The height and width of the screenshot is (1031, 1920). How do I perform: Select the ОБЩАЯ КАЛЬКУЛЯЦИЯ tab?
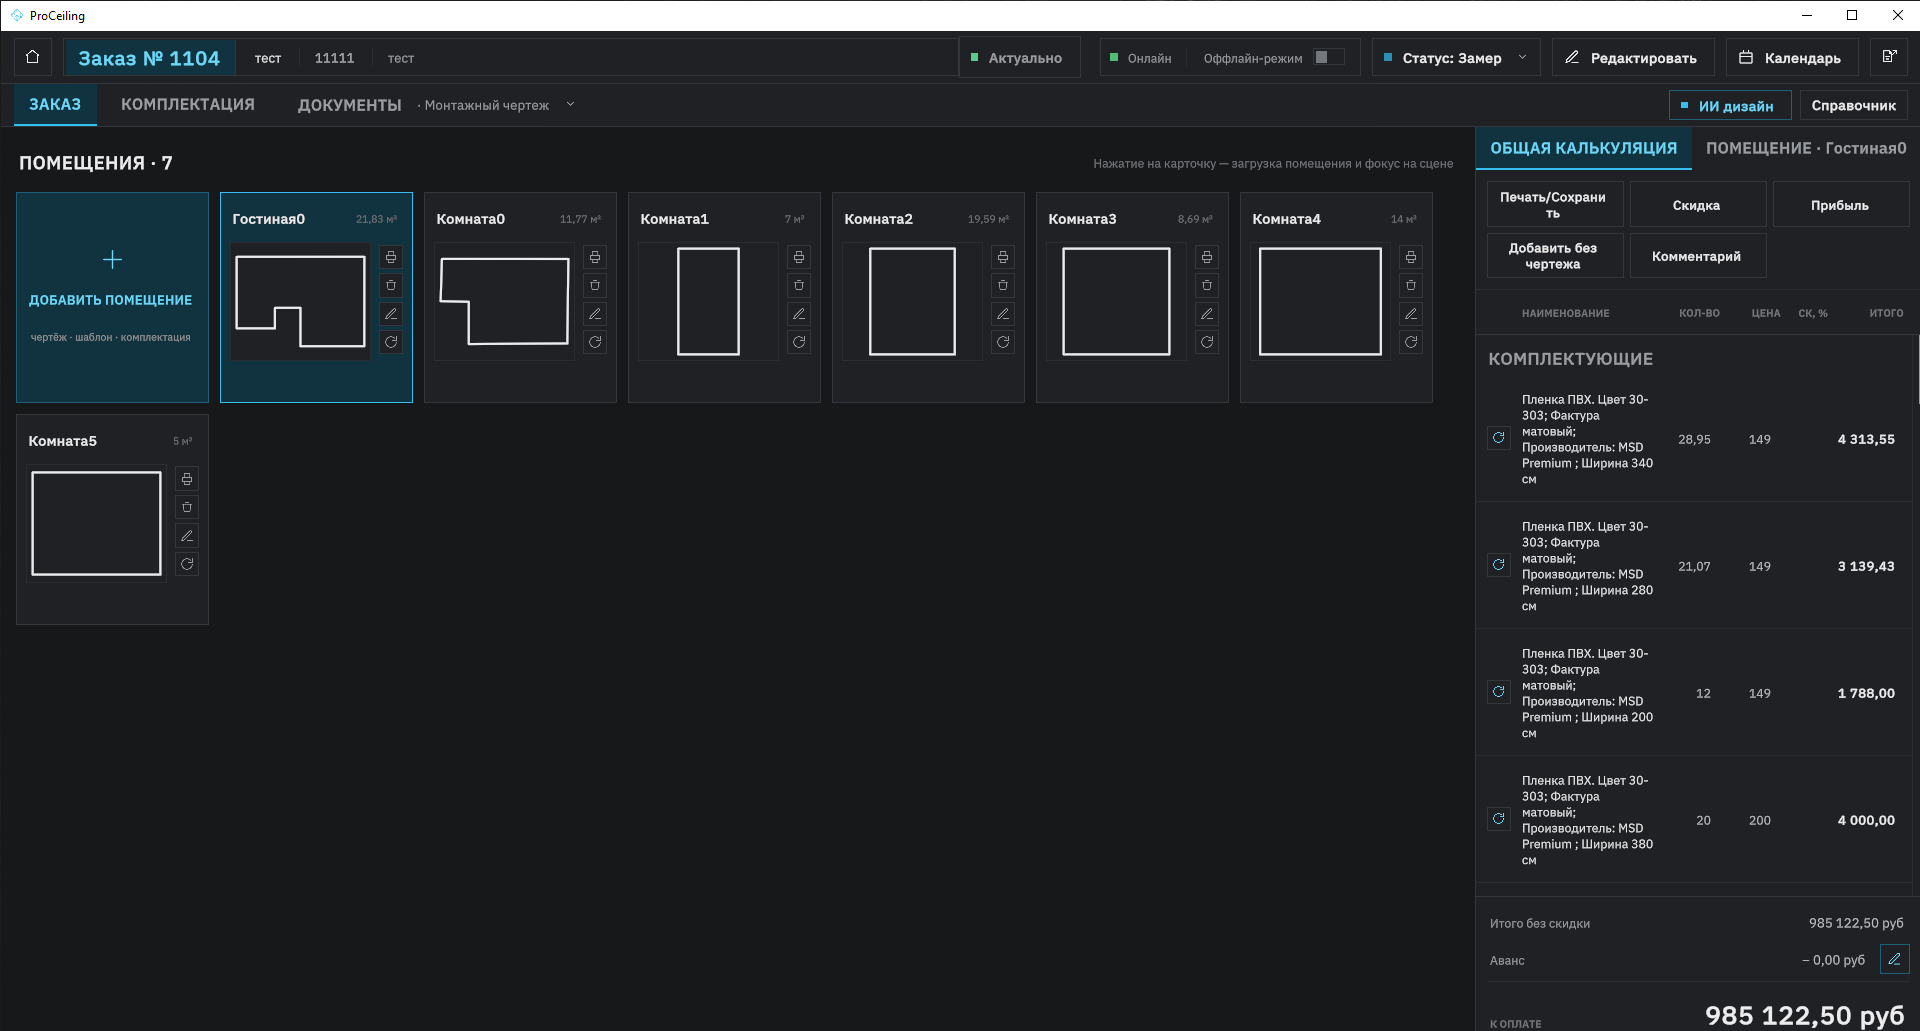1583,148
